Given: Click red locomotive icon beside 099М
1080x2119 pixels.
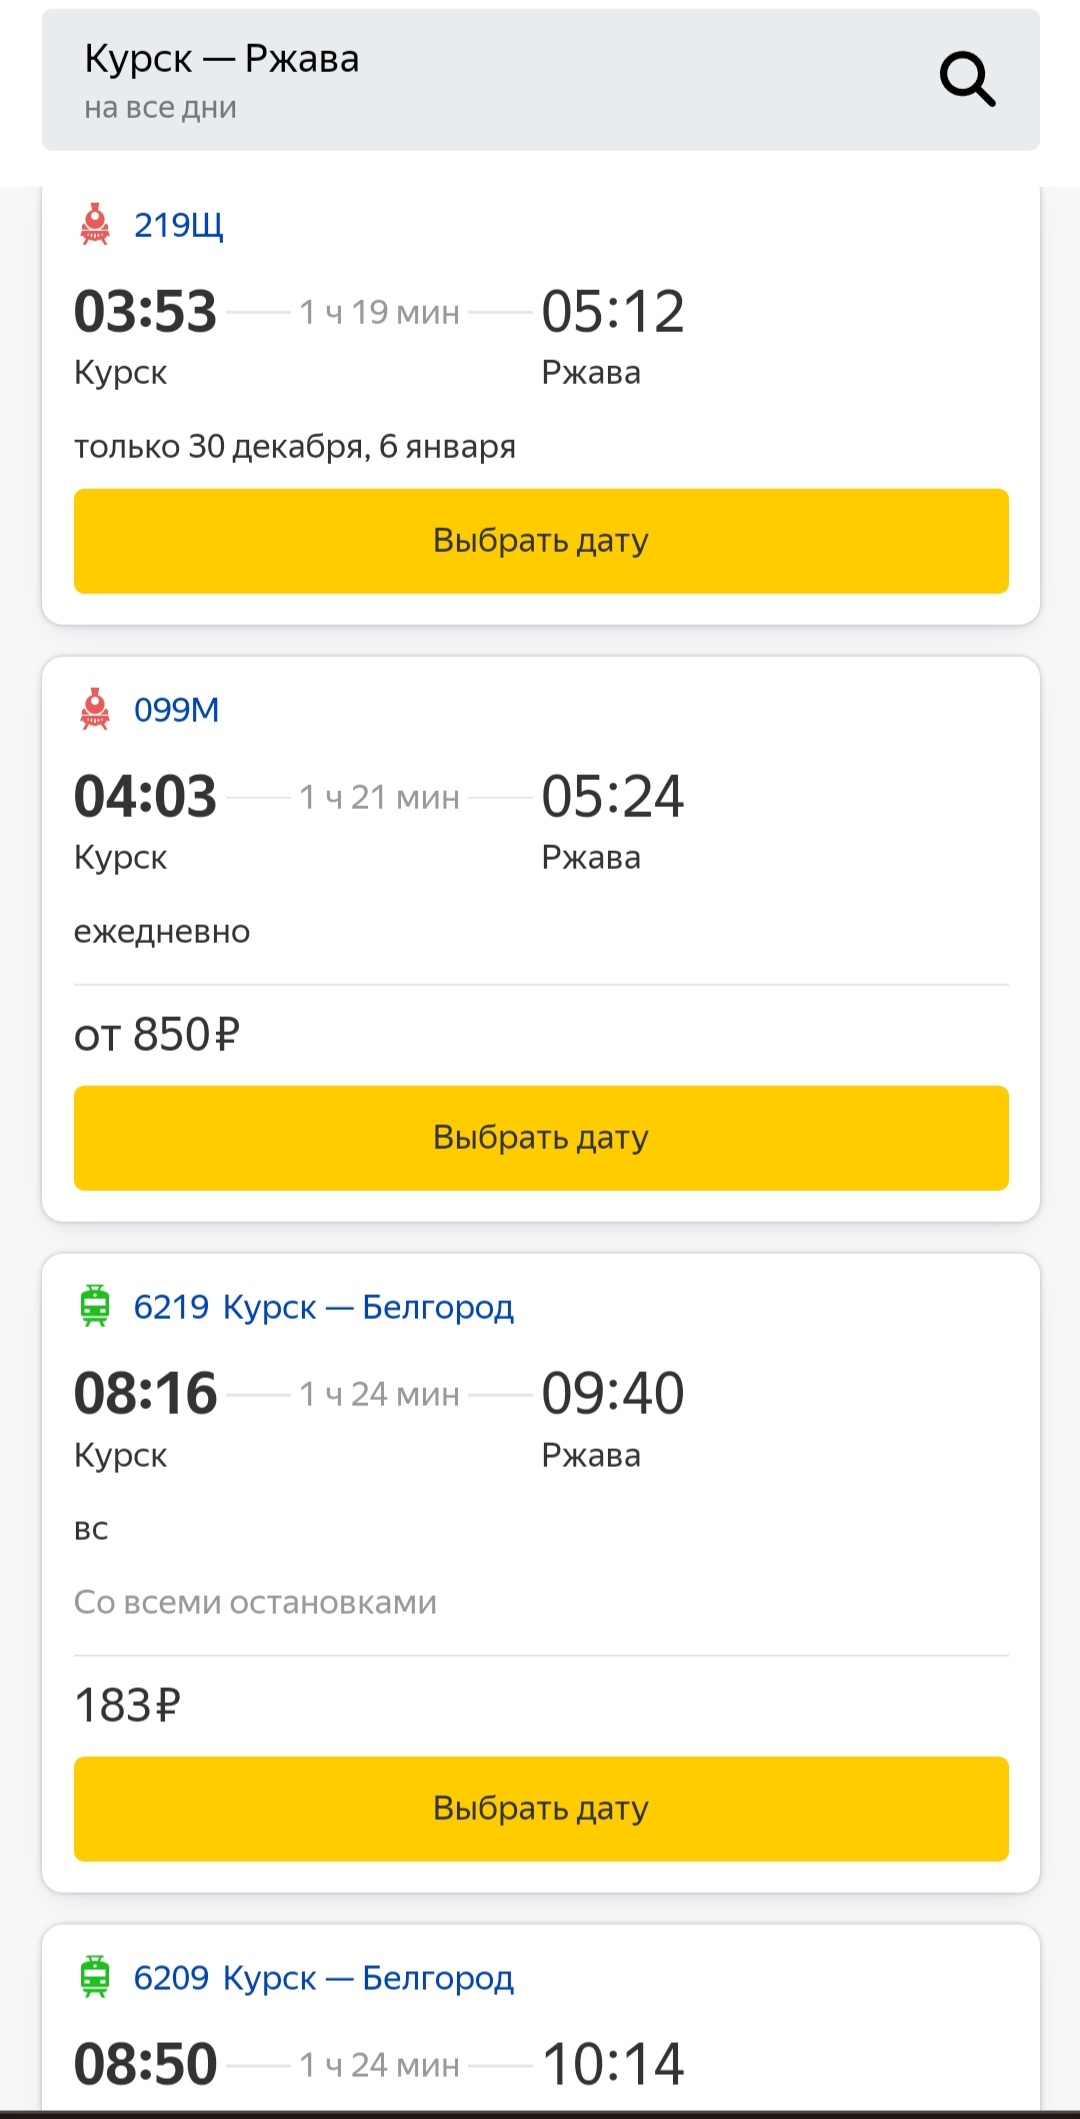Looking at the screenshot, I should pos(95,709).
